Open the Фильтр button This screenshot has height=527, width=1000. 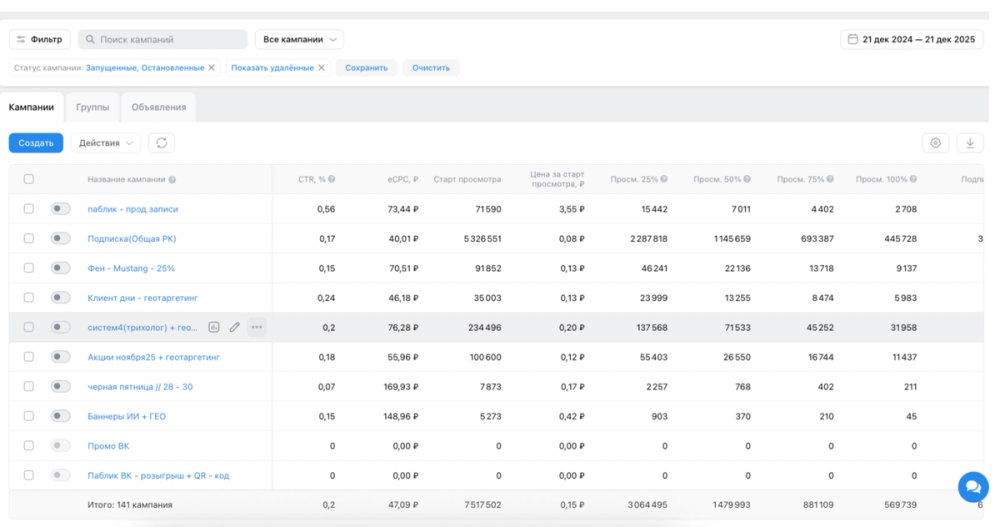point(40,40)
